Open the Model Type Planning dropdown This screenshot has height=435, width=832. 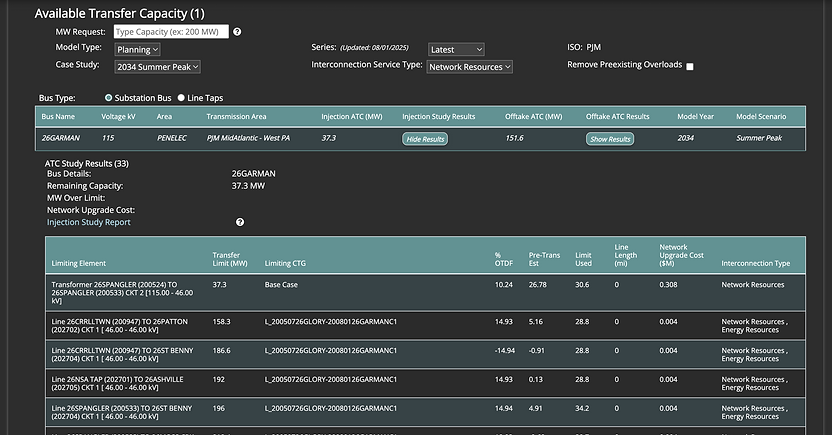point(137,49)
